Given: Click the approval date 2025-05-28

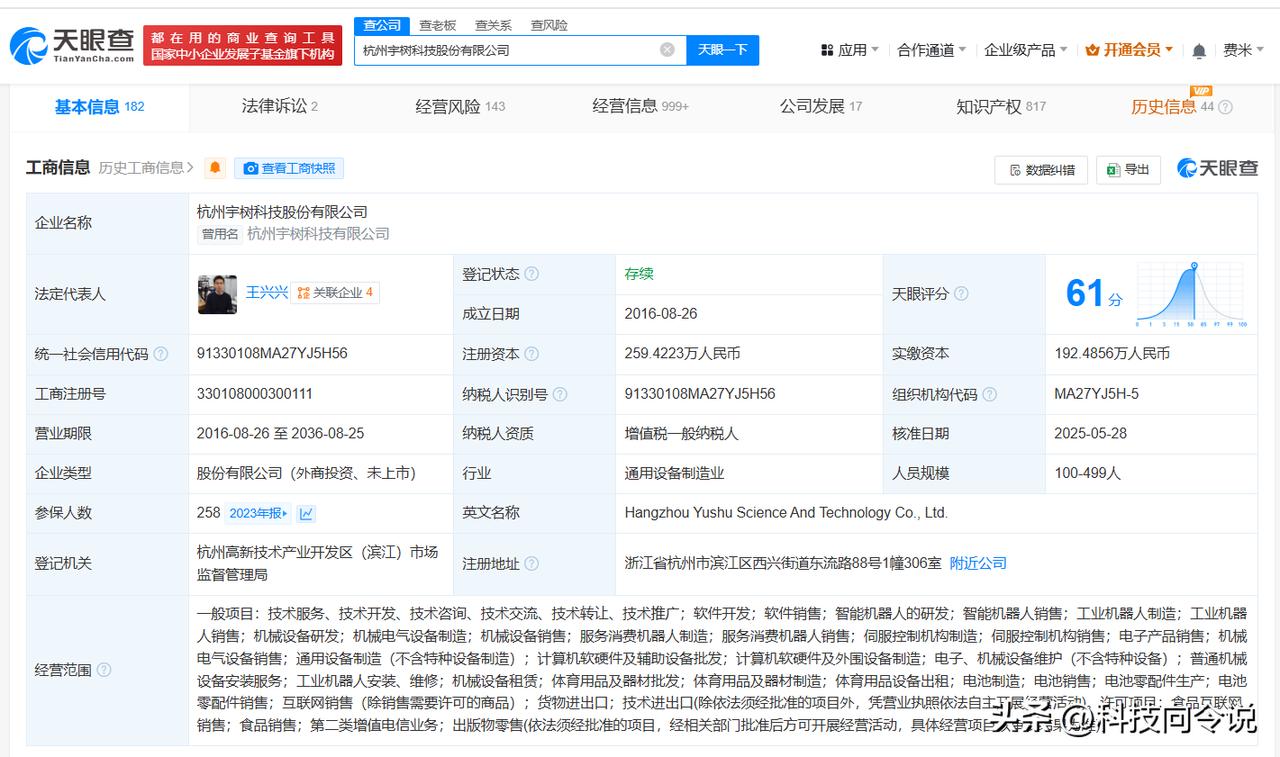Looking at the screenshot, I should pos(1090,434).
